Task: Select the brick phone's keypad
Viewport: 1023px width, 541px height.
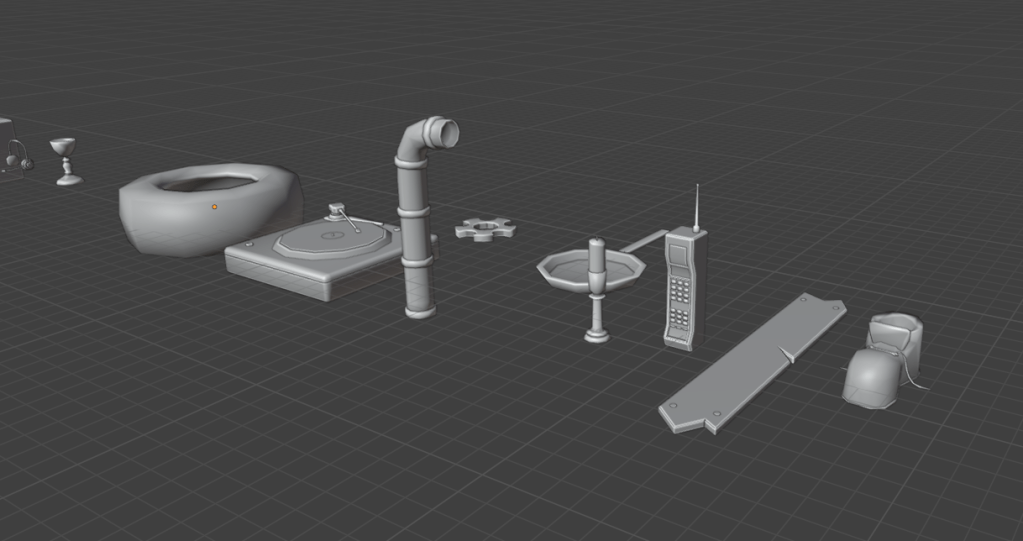Action: (679, 293)
